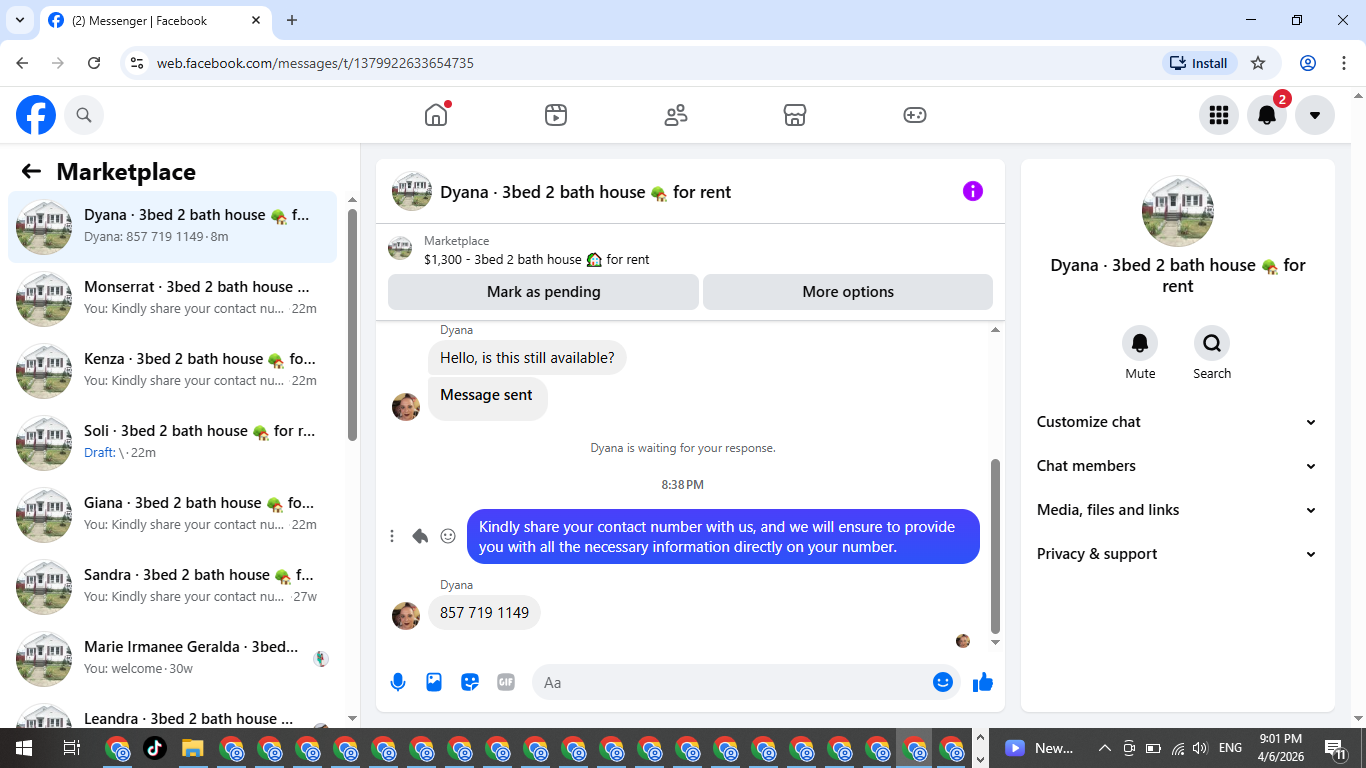Go to Home feed icon
The height and width of the screenshot is (768, 1366).
436,115
